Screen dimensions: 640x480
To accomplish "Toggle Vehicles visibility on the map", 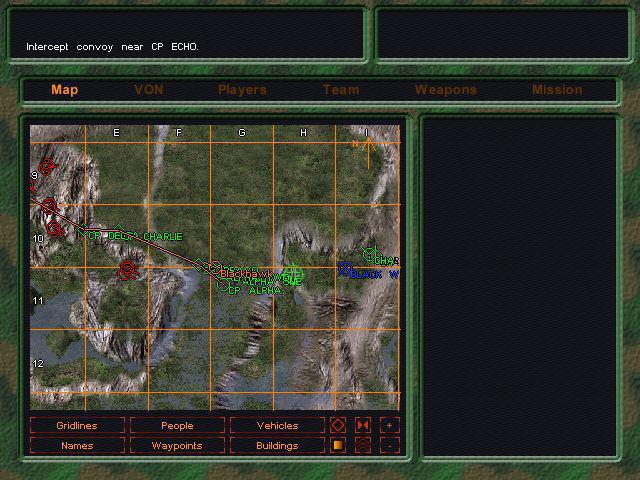I will (277, 425).
